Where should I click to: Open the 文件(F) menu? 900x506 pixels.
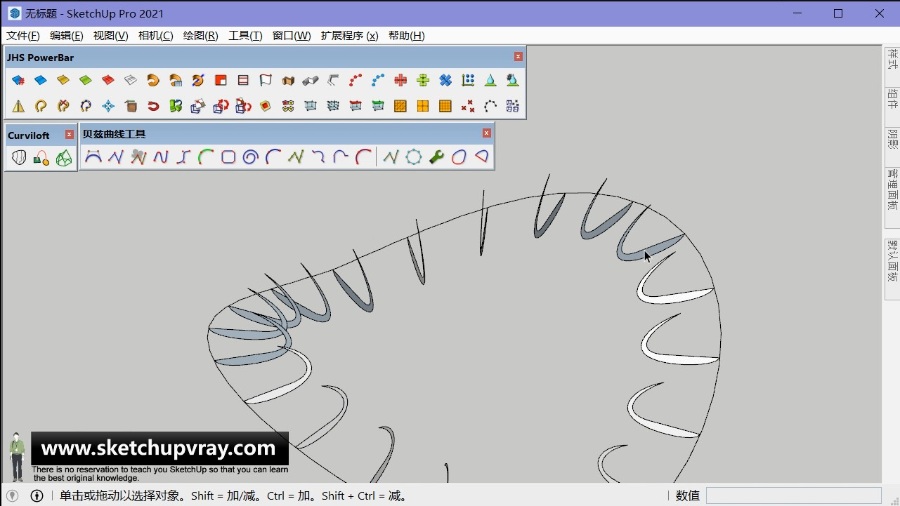[x=23, y=36]
